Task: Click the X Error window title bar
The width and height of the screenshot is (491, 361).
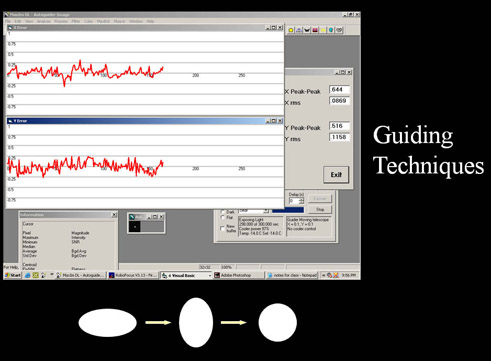Action: click(145, 28)
